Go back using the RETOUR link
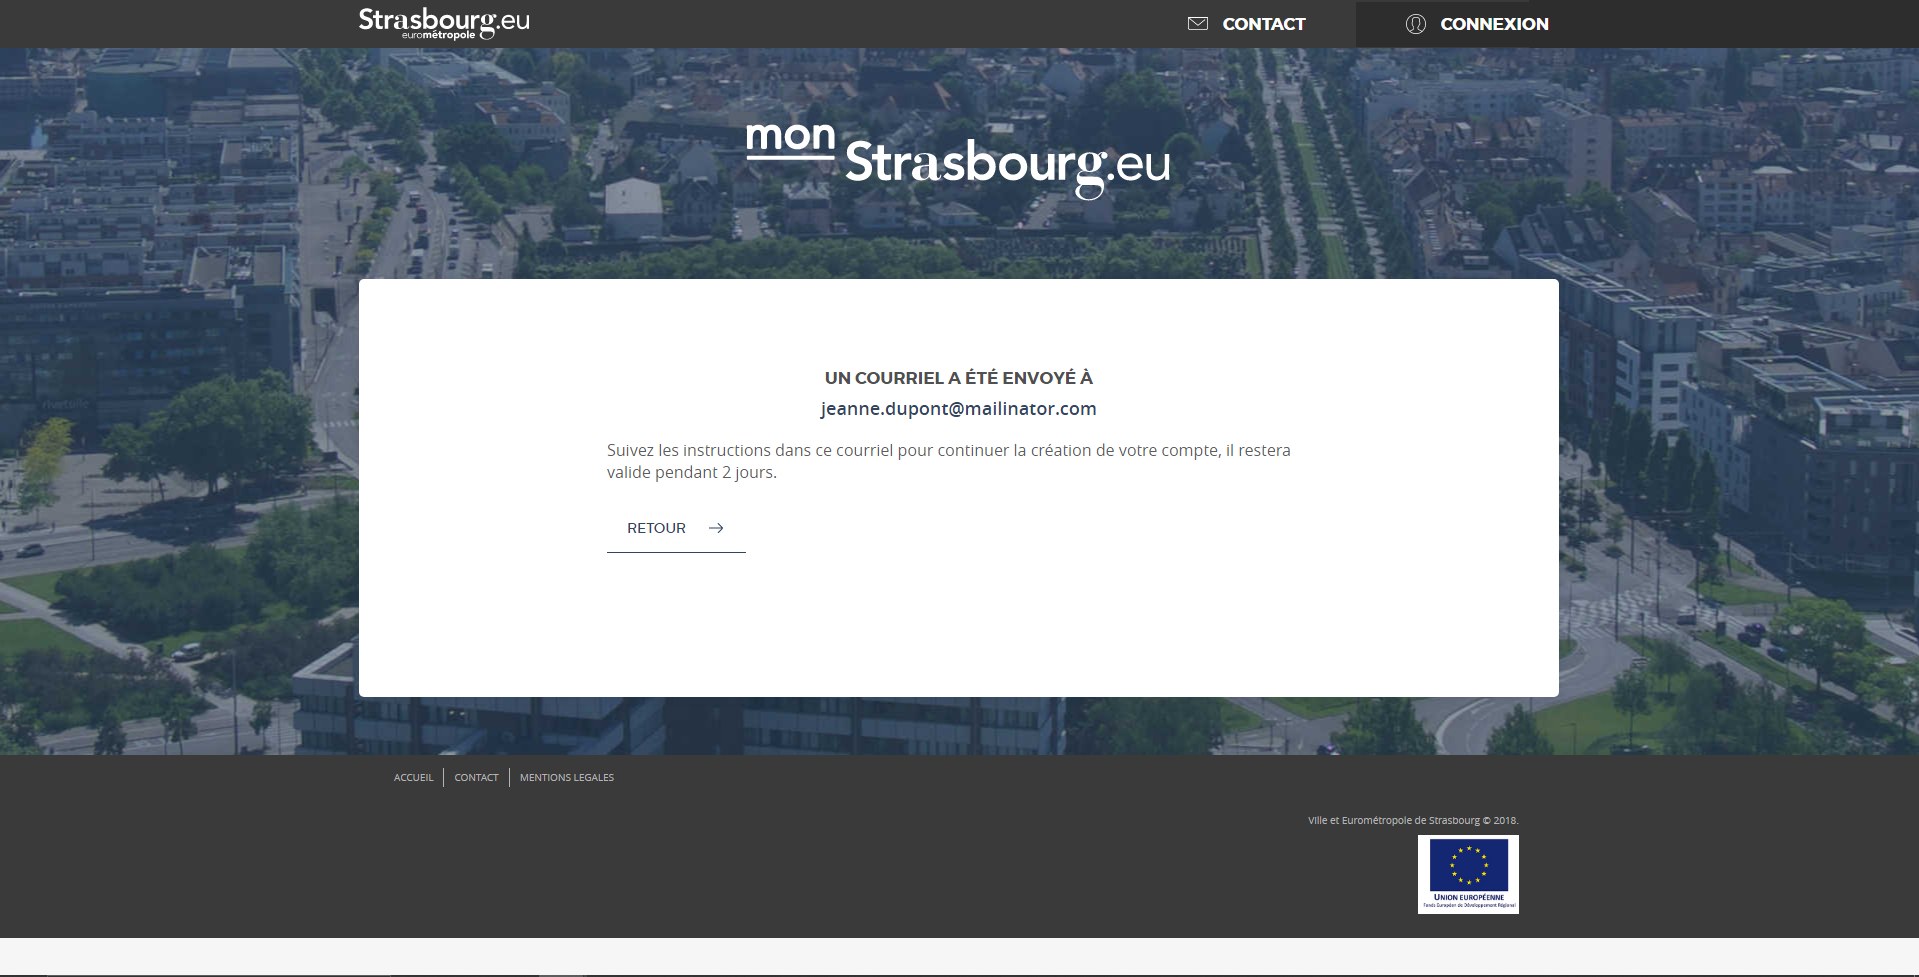 tap(657, 528)
